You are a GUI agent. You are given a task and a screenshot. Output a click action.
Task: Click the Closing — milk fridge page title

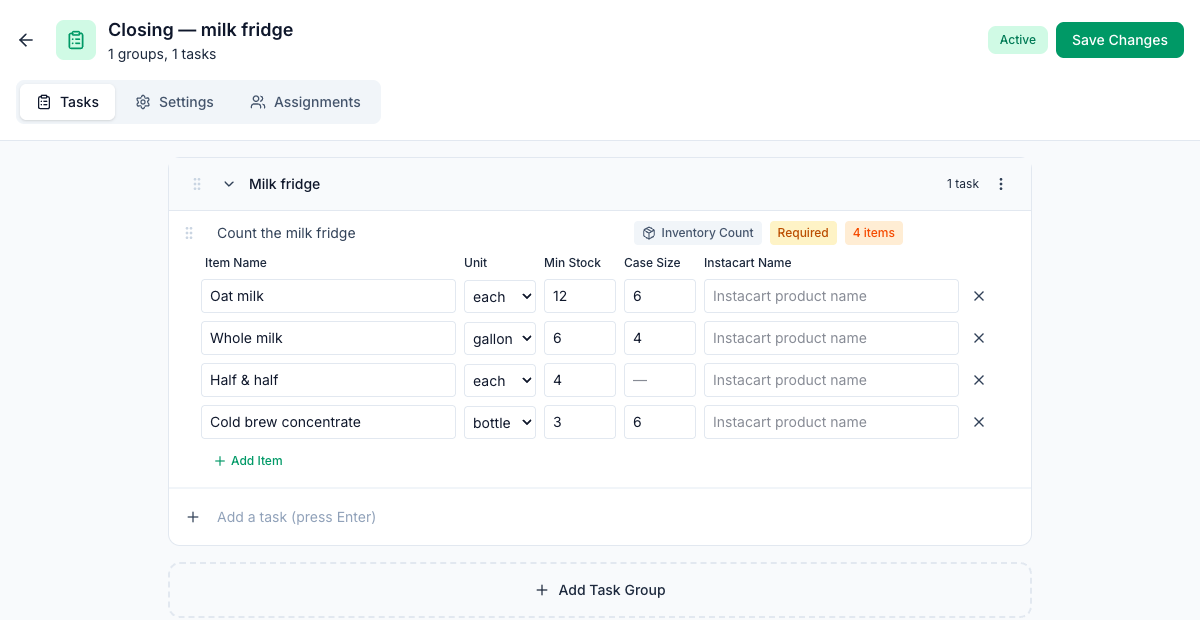click(201, 30)
